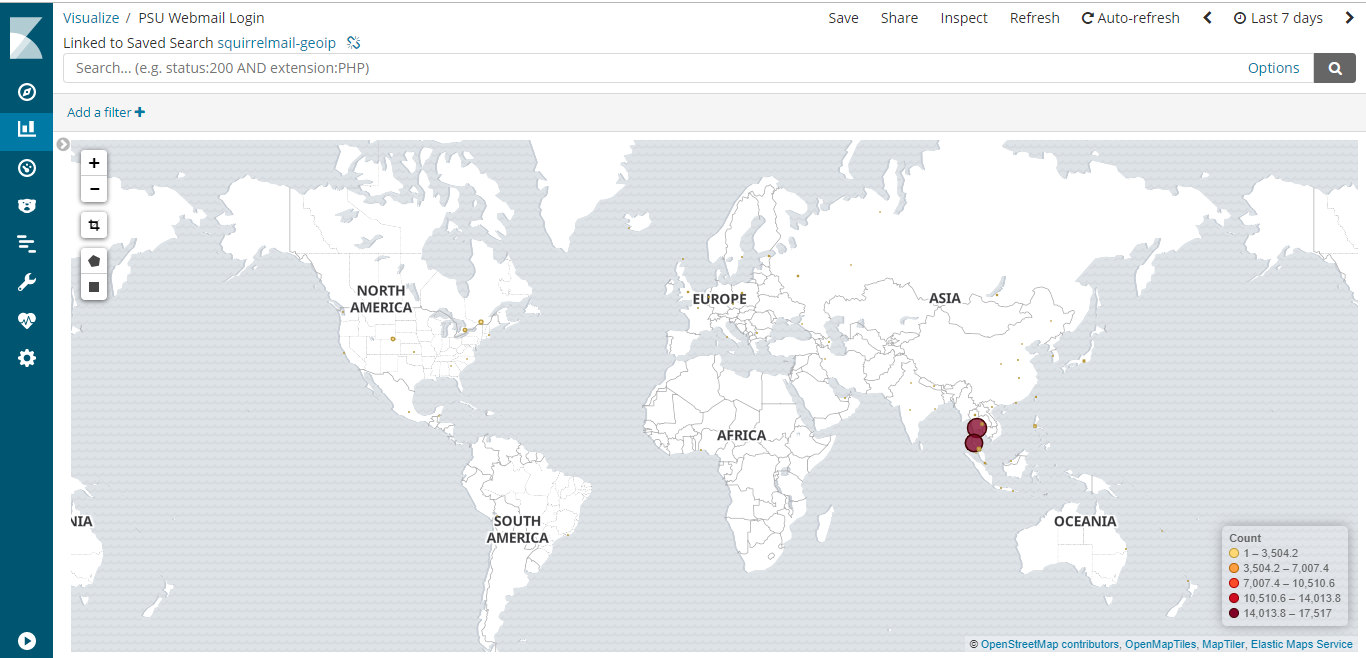
Task: Click the dark red 14,013.8 – 17,517 legend swatch
Action: click(x=1234, y=613)
